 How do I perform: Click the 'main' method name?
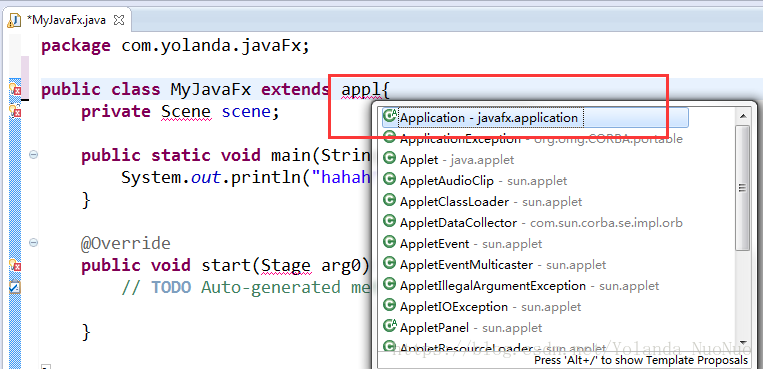click(x=291, y=156)
